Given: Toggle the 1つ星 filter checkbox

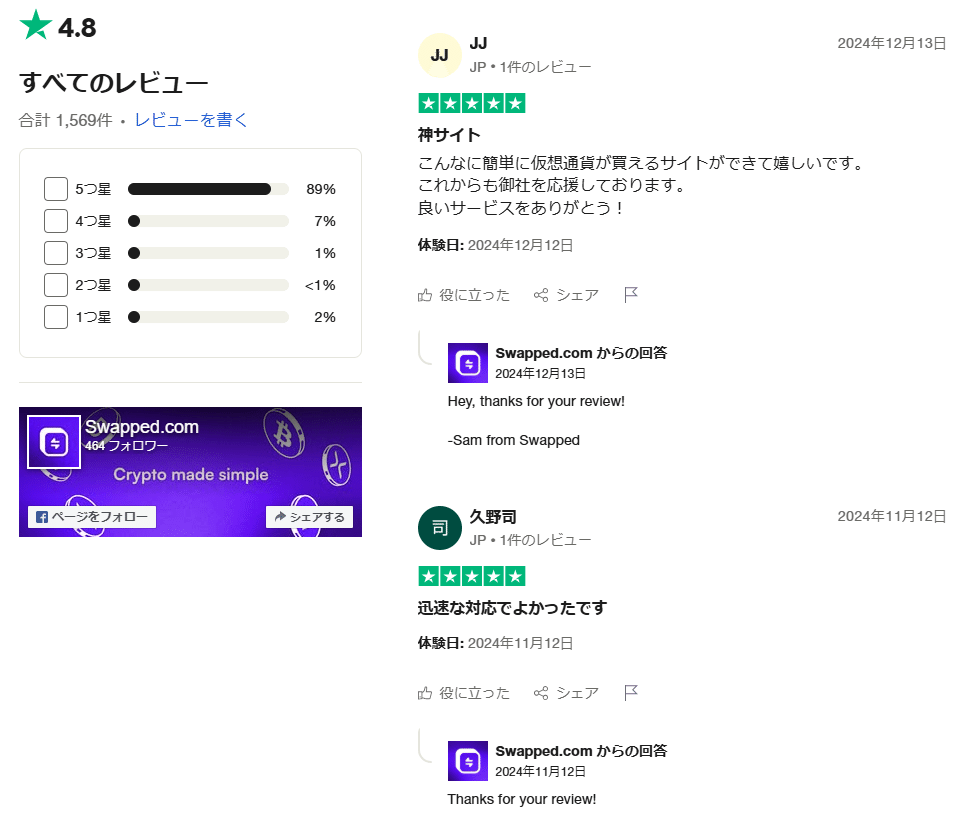Looking at the screenshot, I should (55, 316).
